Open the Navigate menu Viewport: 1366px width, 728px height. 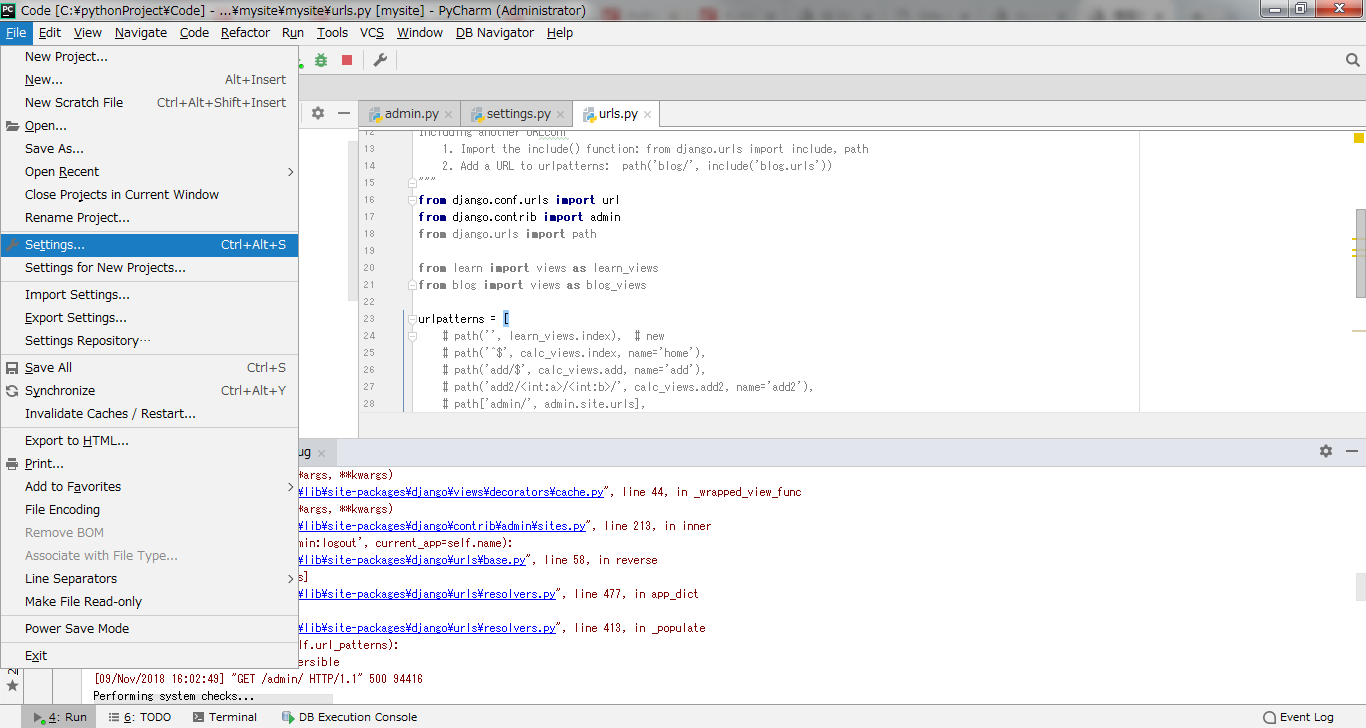pyautogui.click(x=141, y=33)
